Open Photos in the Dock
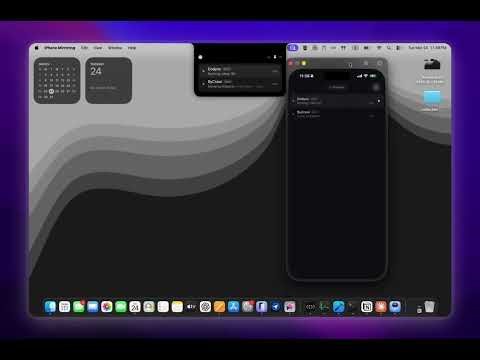480x360 pixels. point(107,307)
